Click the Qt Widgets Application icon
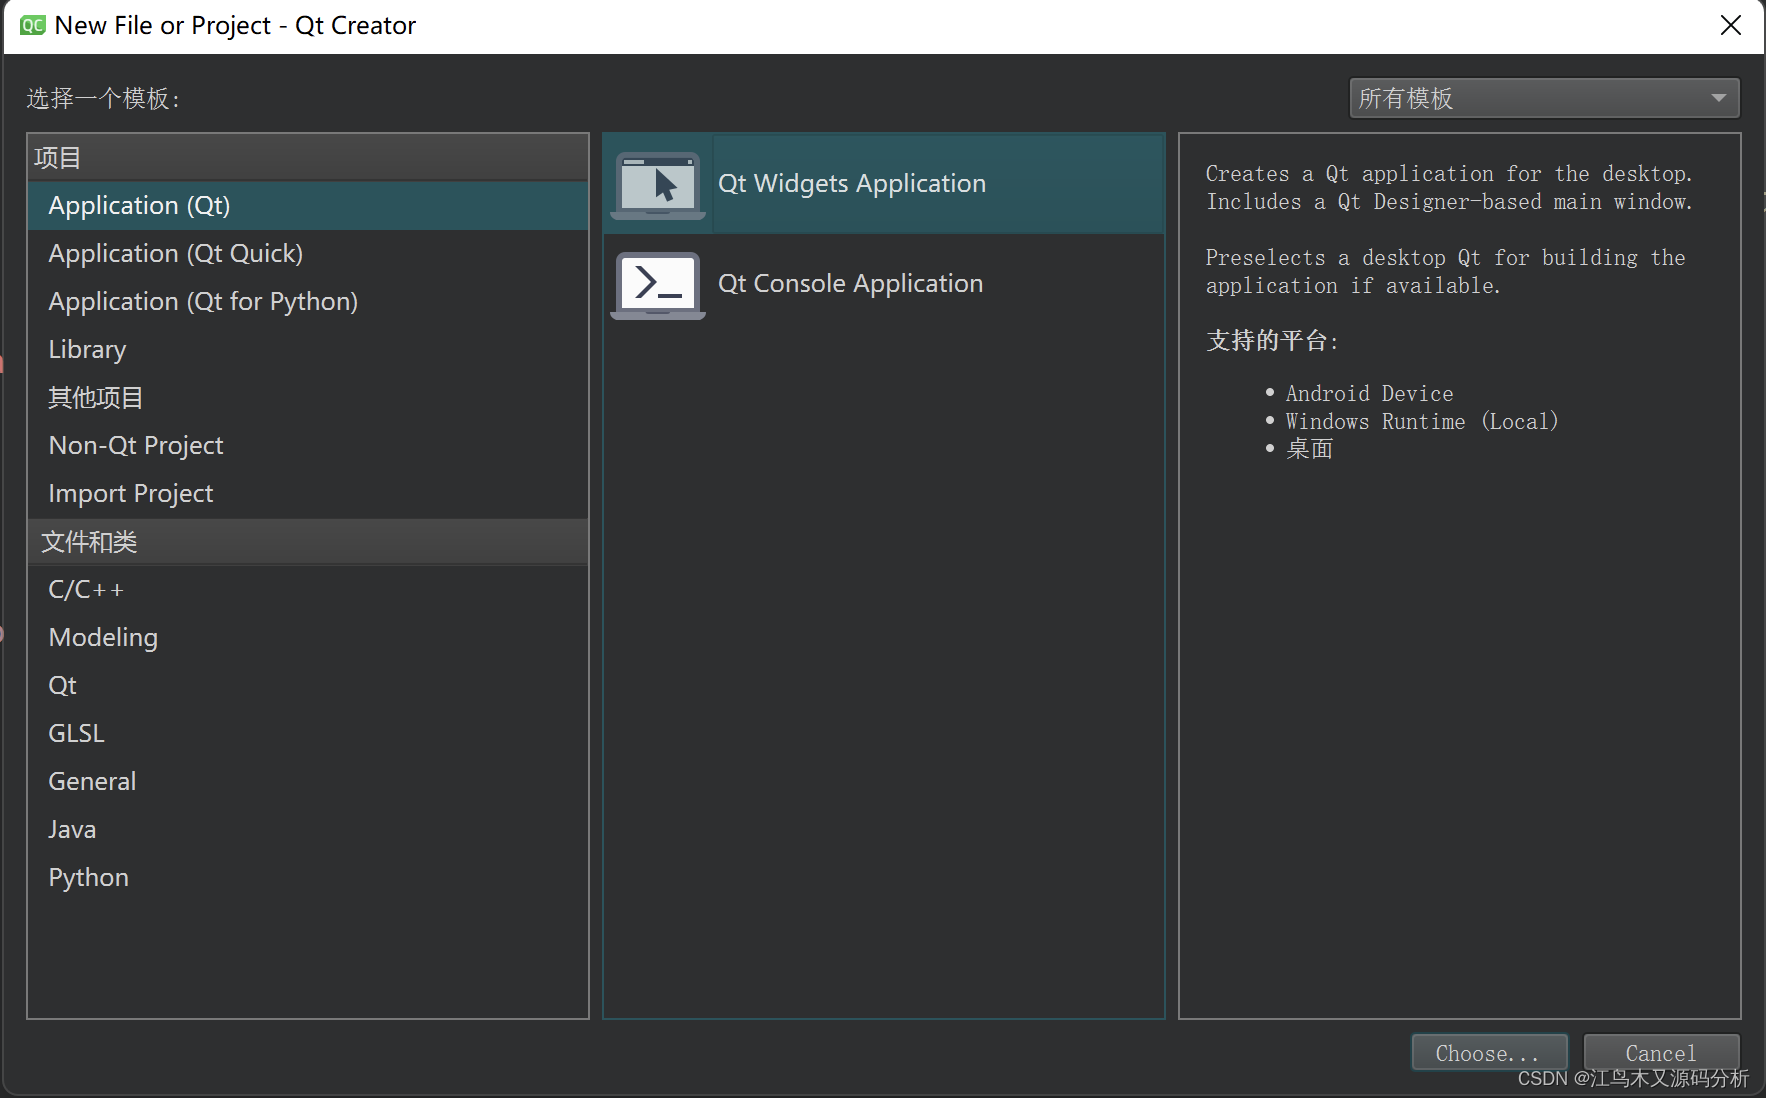 click(x=658, y=185)
